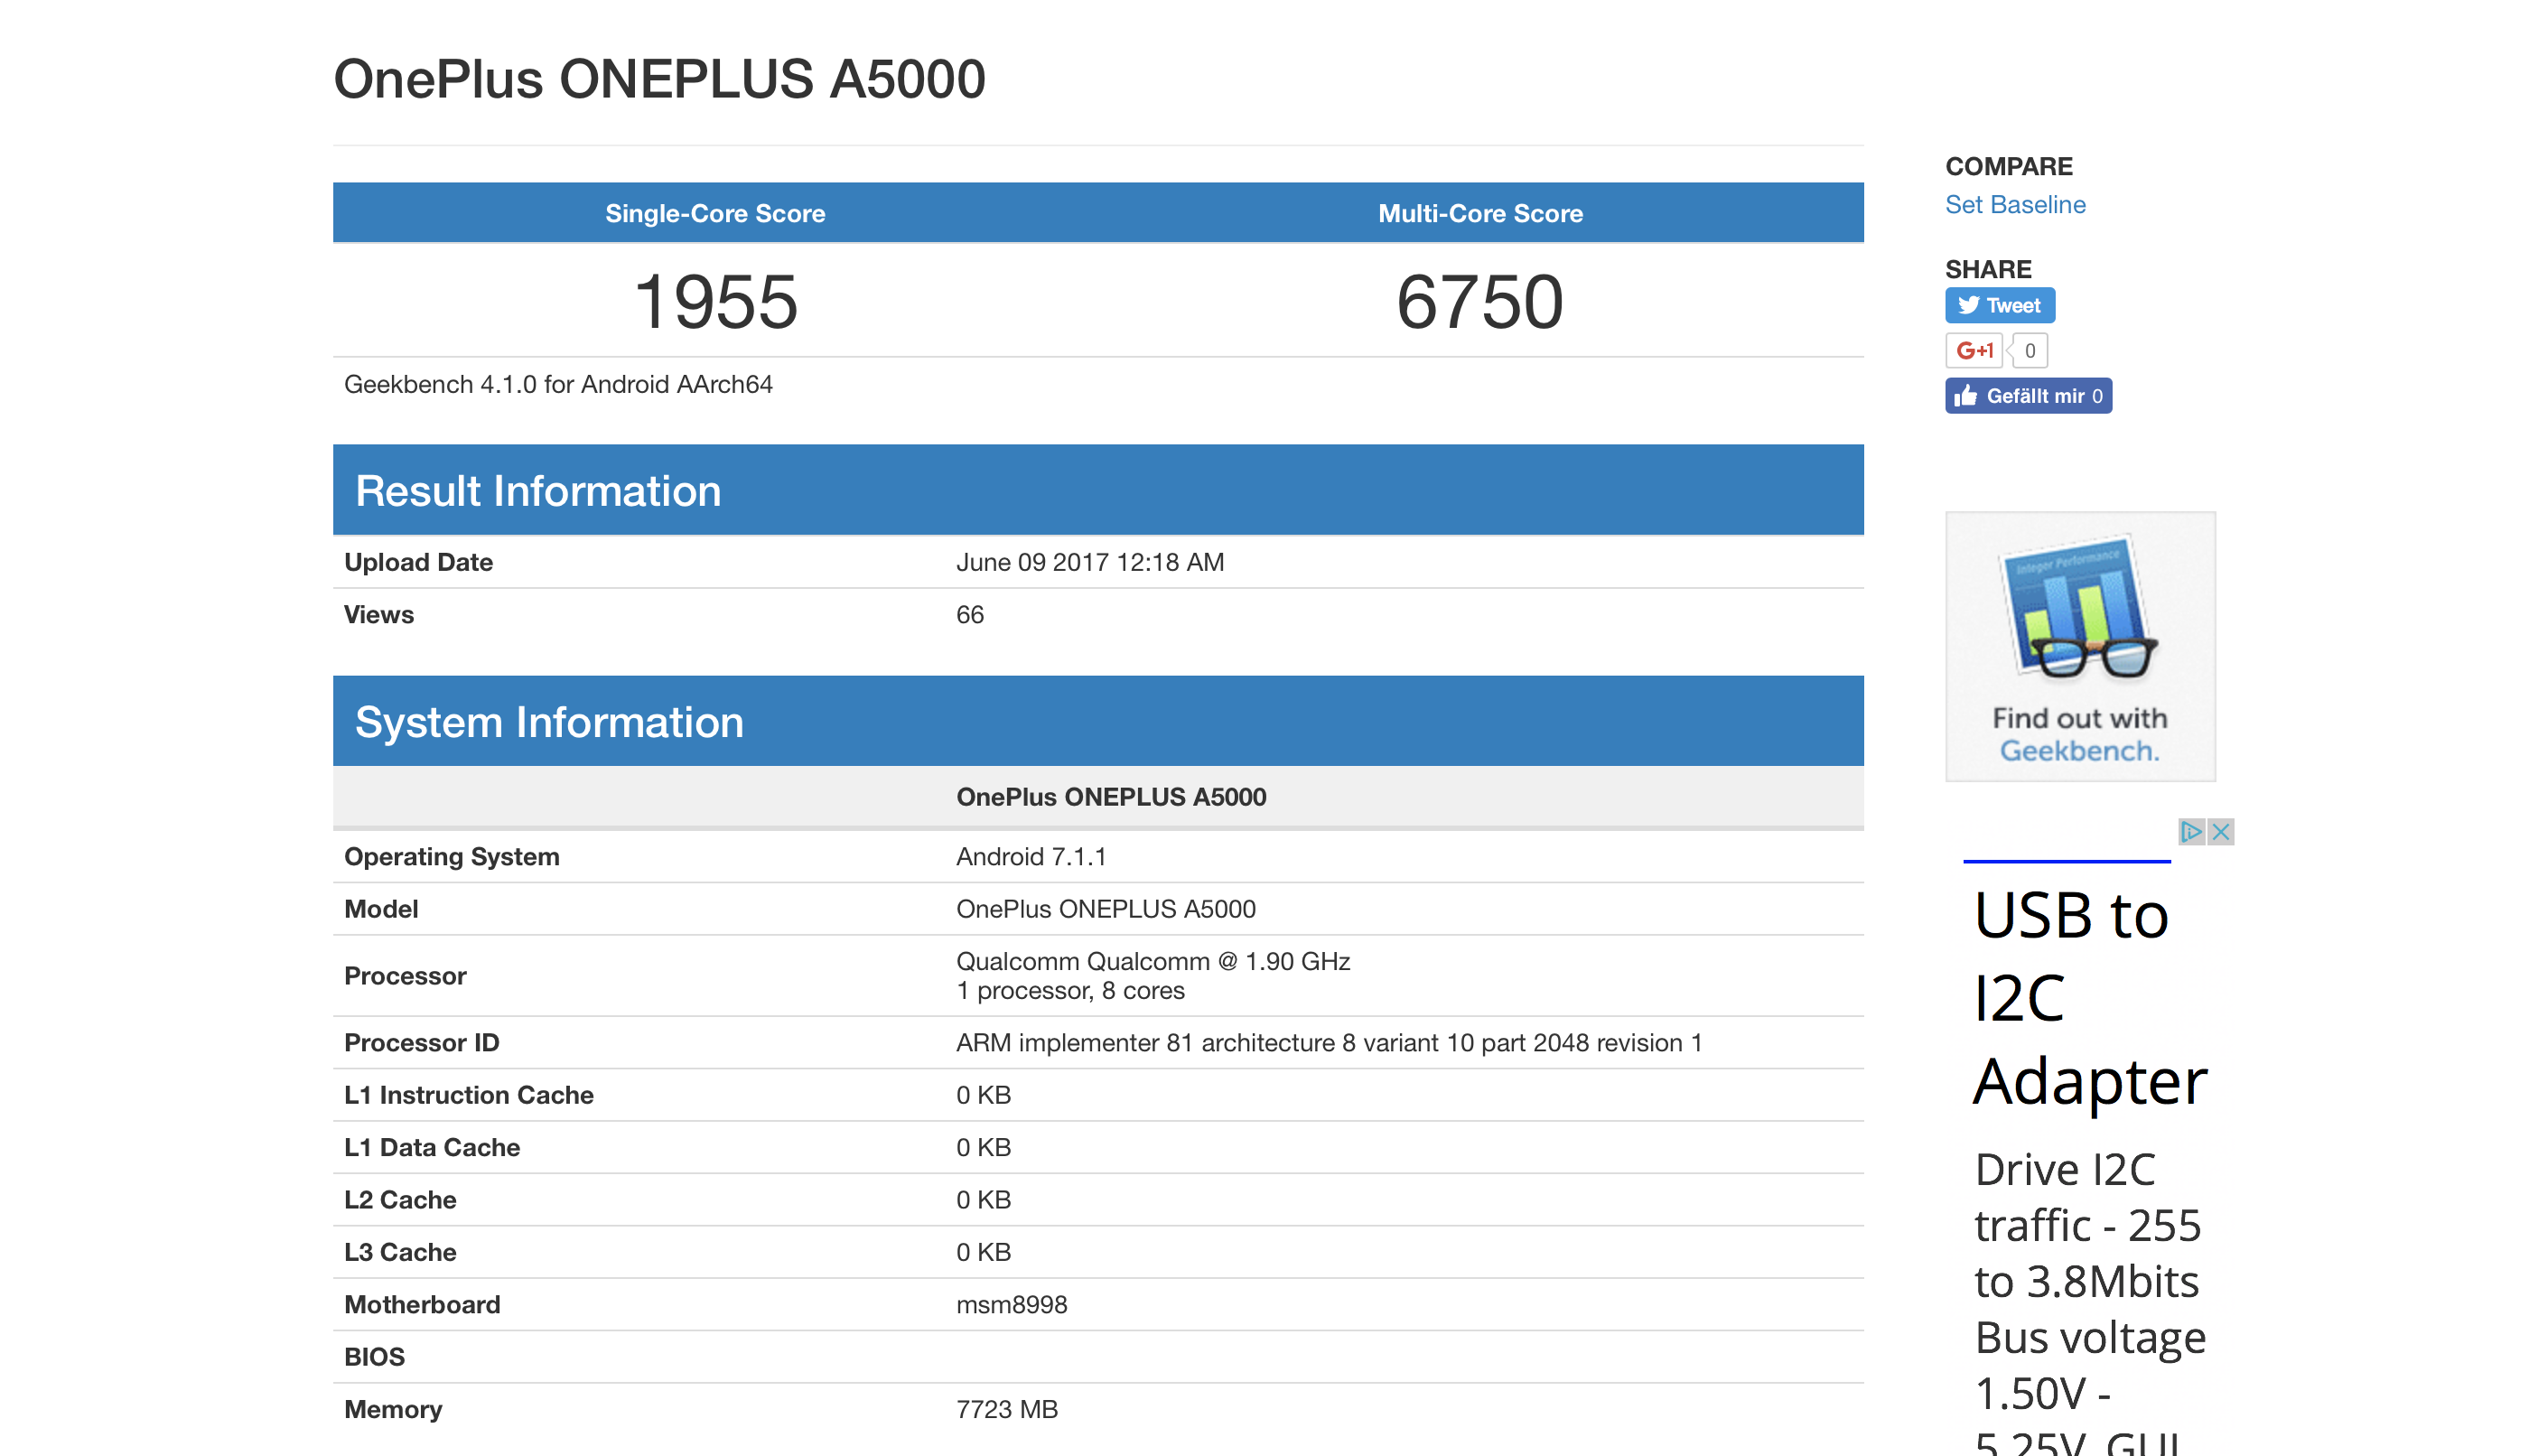This screenshot has width=2529, height=1456.
Task: Click the COMPARE sidebar heading
Action: tap(2008, 166)
